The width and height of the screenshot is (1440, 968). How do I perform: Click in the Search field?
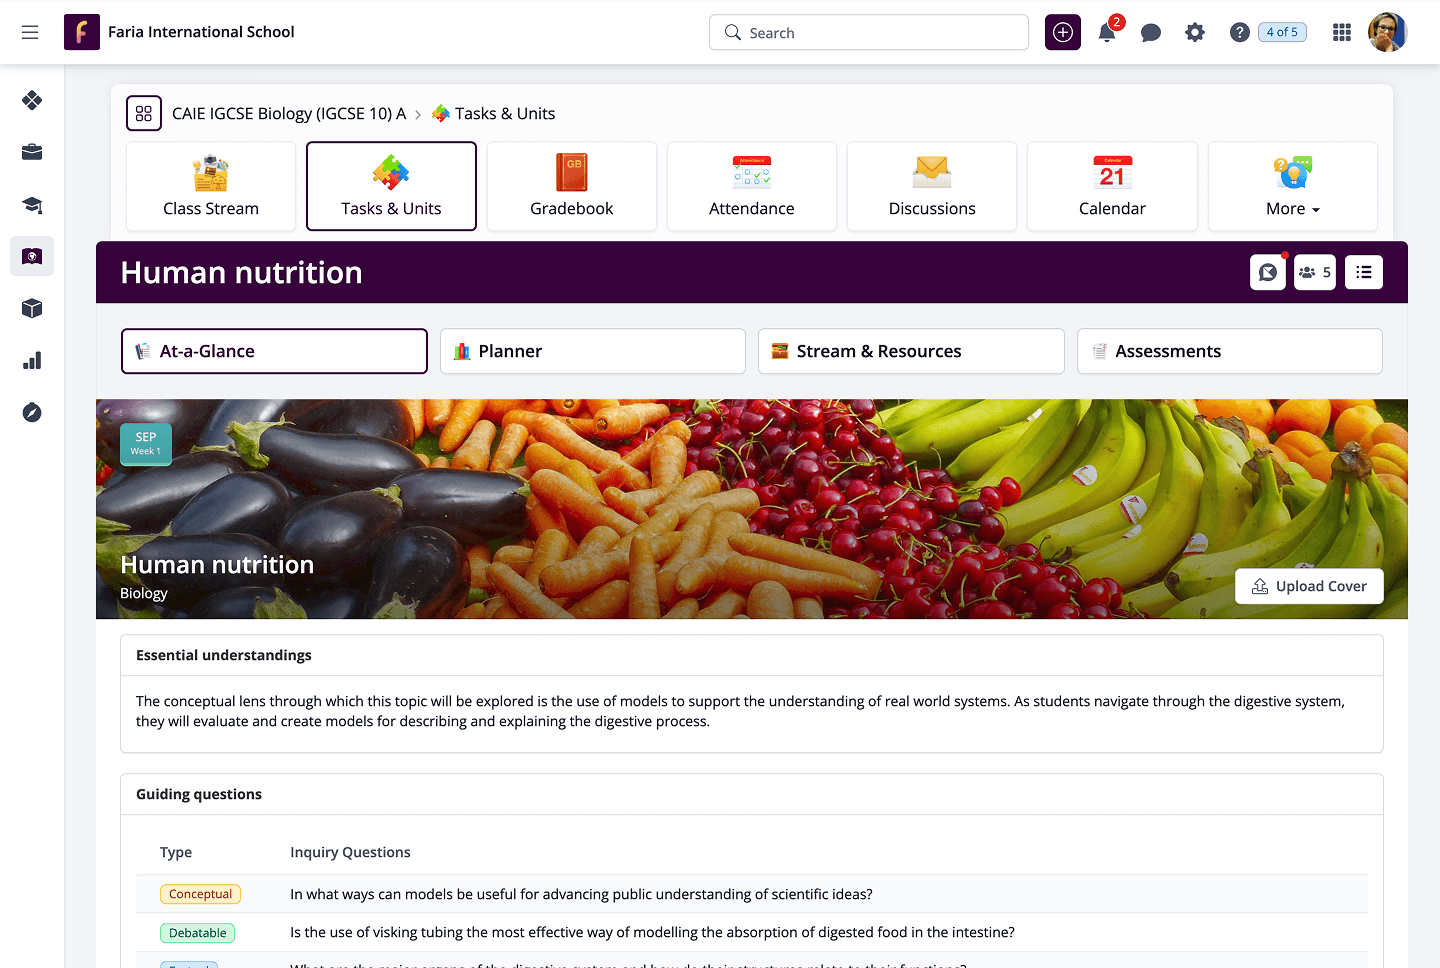point(869,32)
